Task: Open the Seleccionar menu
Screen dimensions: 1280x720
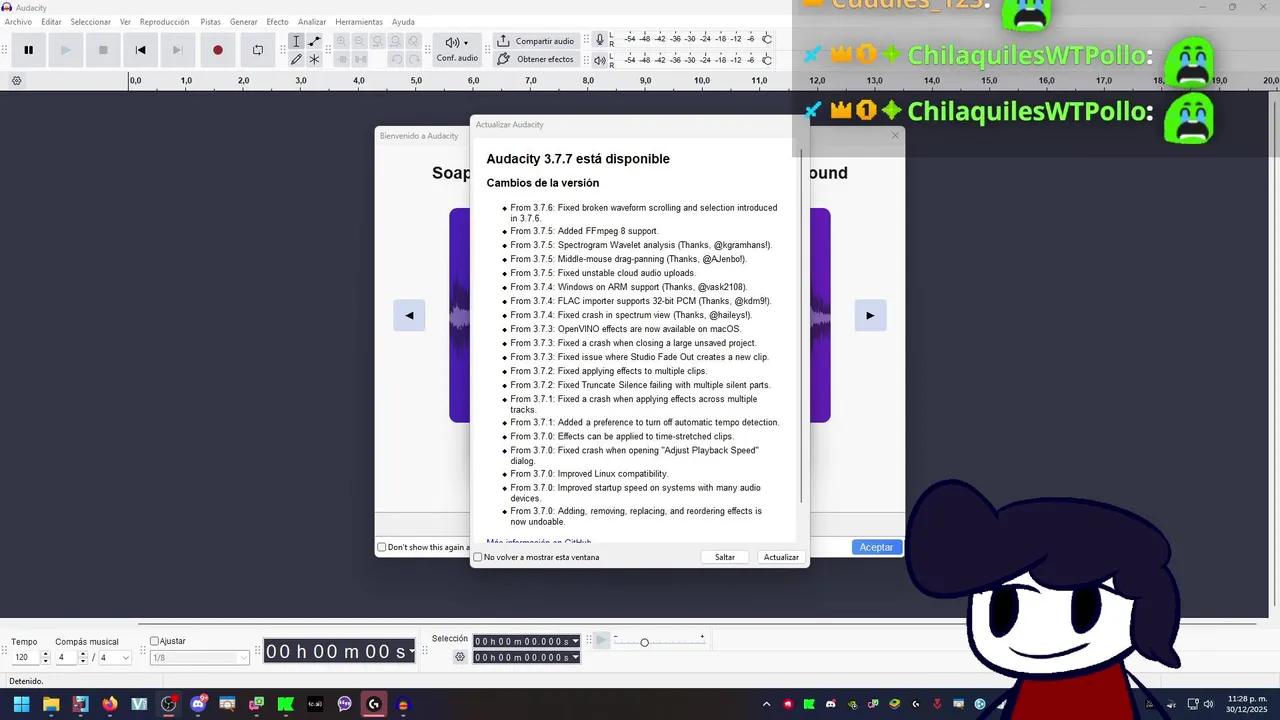Action: (x=91, y=22)
